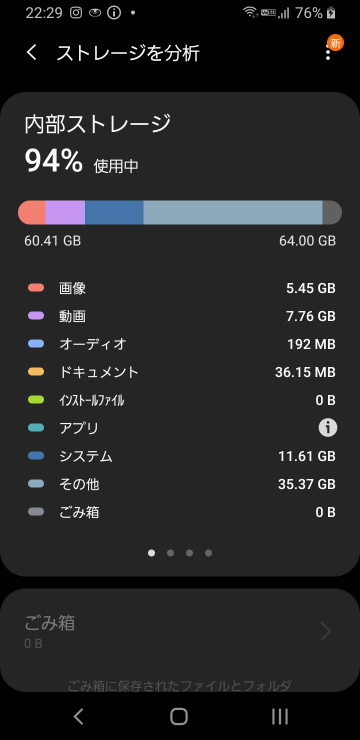Select the システム 11.61 GB entry
Screen dimensions: 360x740
pos(182,456)
